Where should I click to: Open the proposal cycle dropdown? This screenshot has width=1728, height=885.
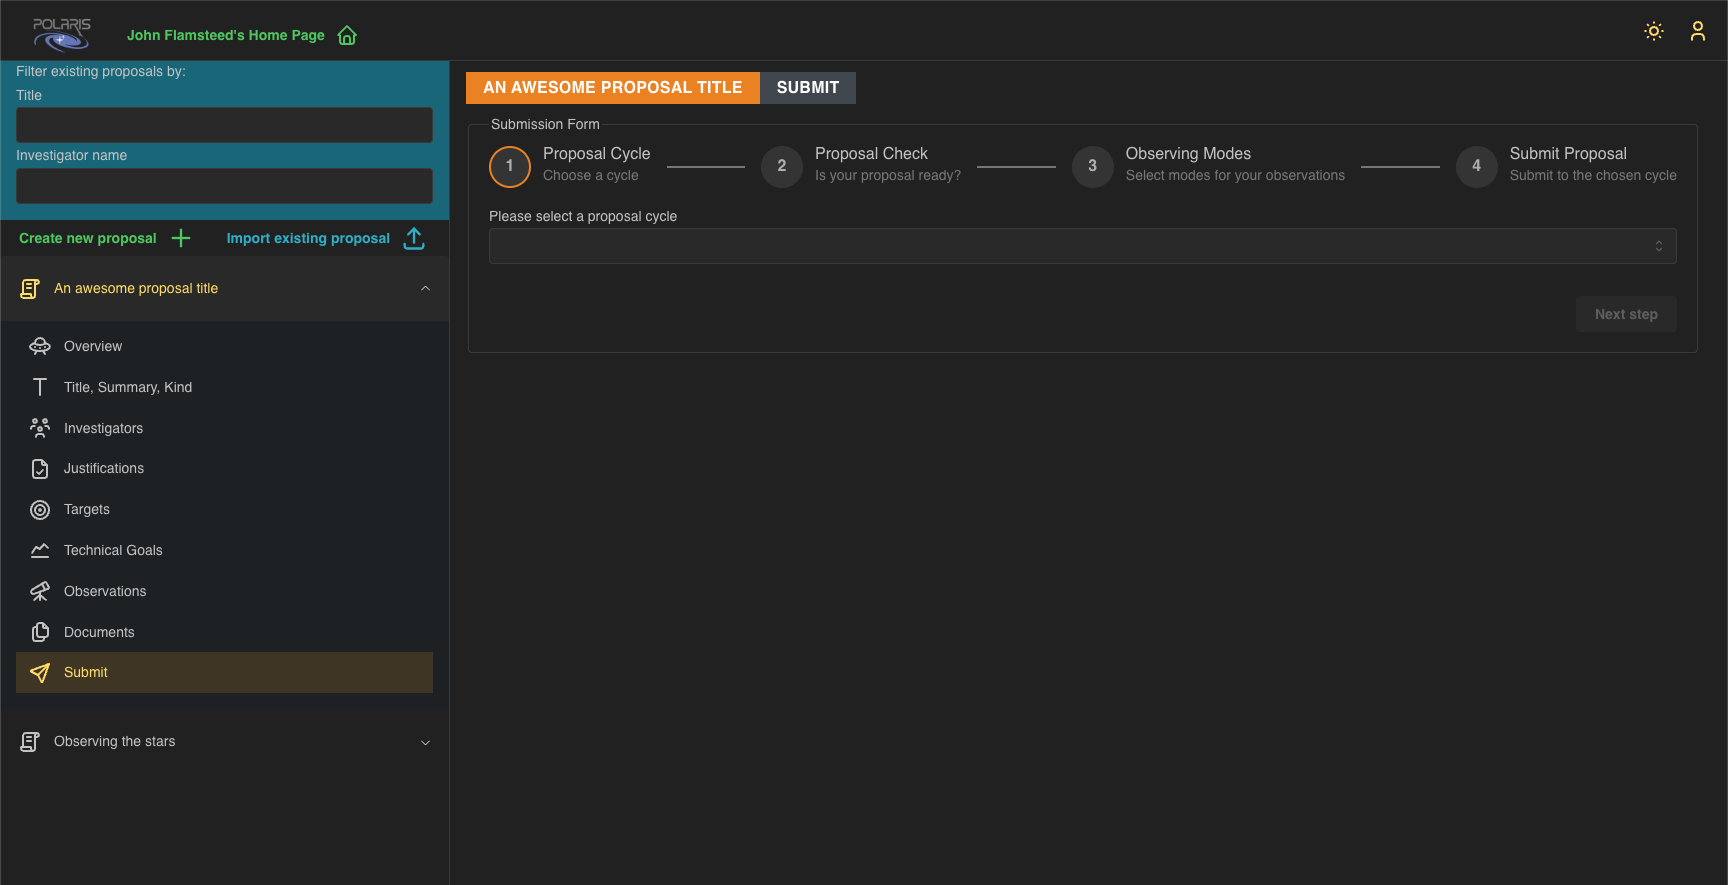point(1082,246)
